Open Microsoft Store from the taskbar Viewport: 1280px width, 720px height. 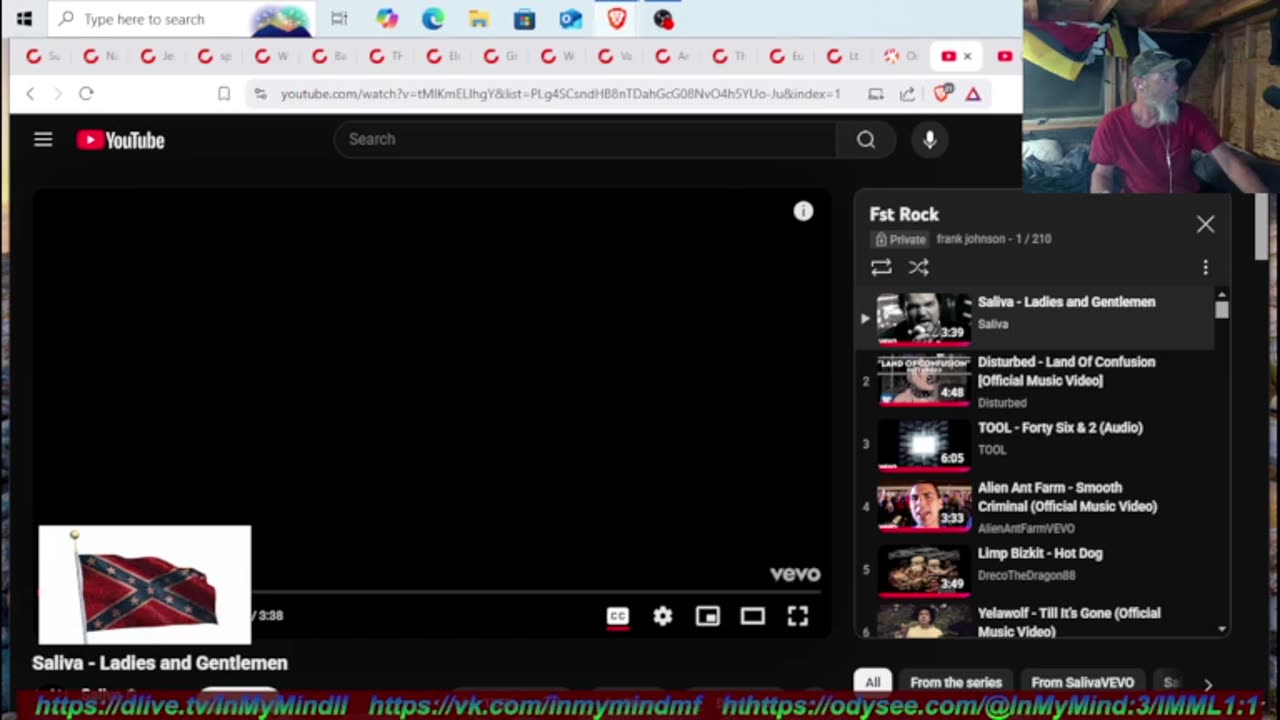[525, 19]
